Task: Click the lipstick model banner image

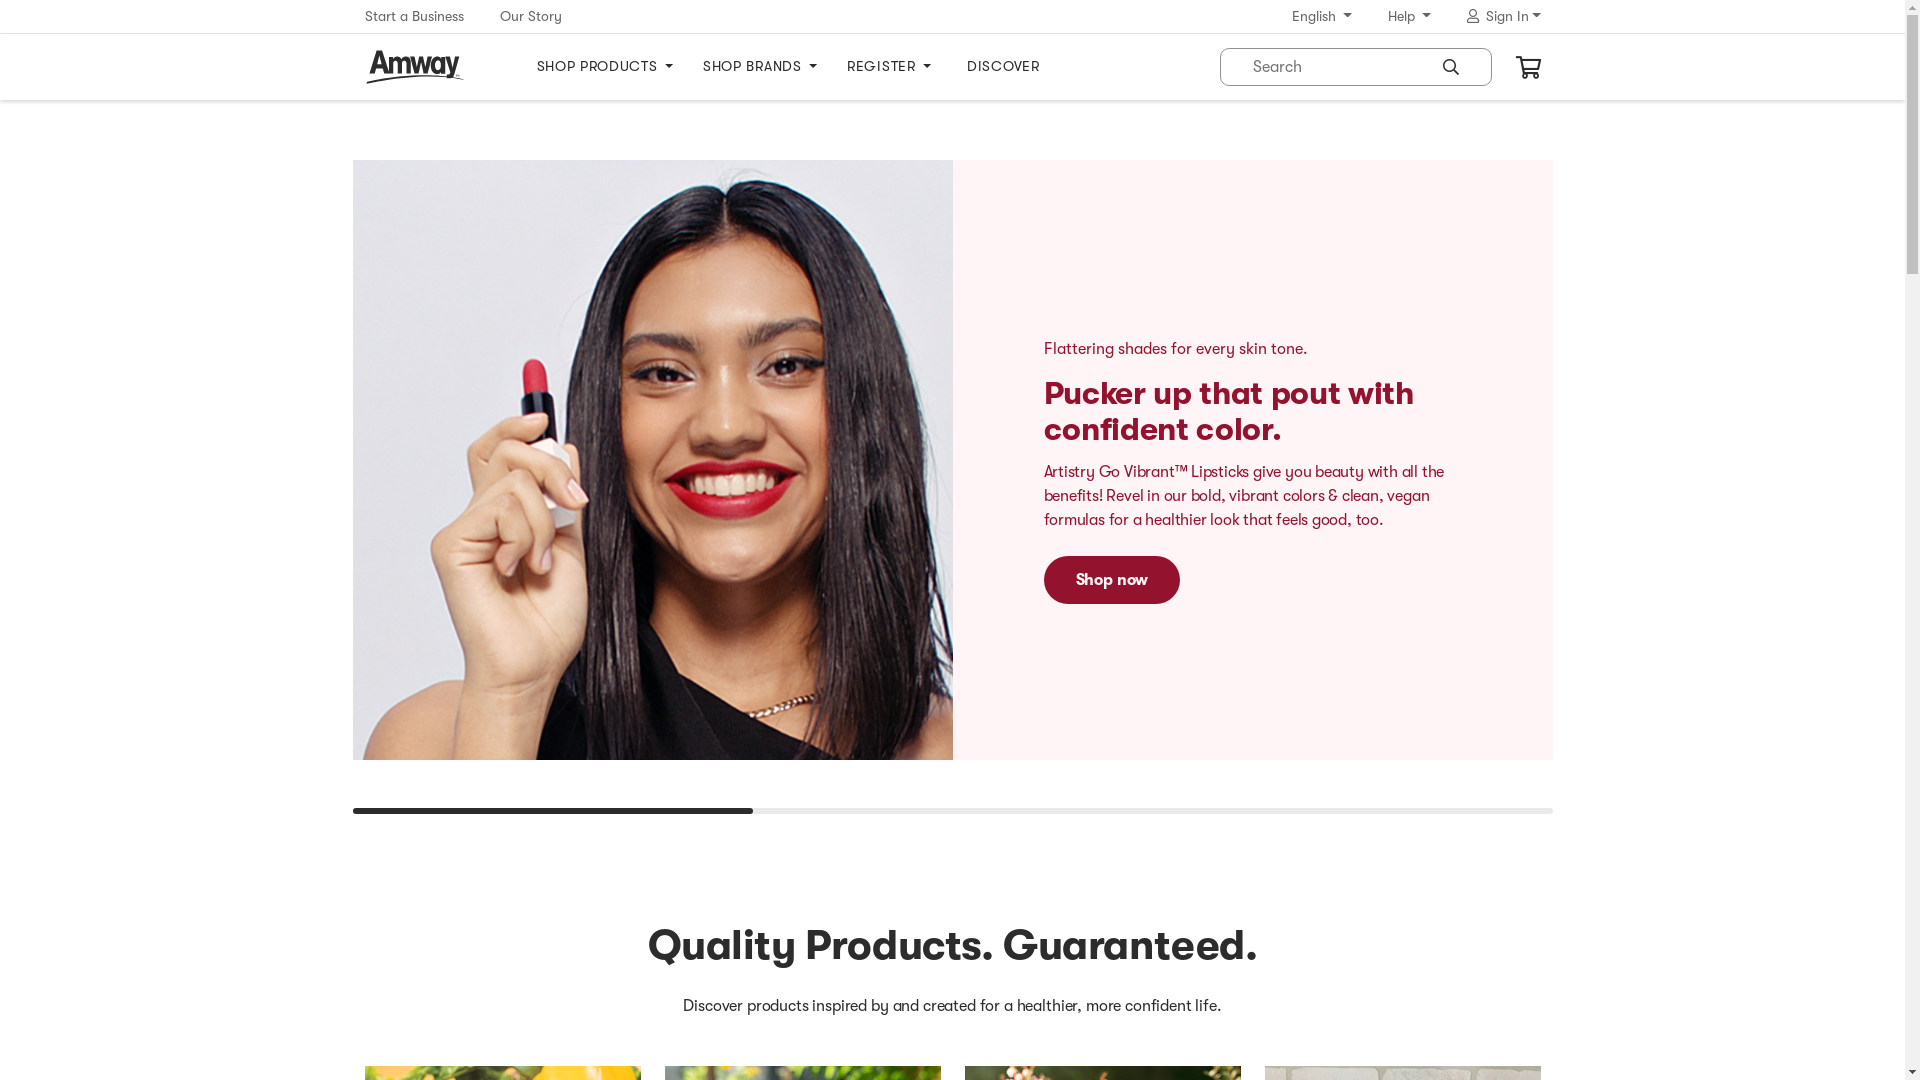Action: click(652, 460)
